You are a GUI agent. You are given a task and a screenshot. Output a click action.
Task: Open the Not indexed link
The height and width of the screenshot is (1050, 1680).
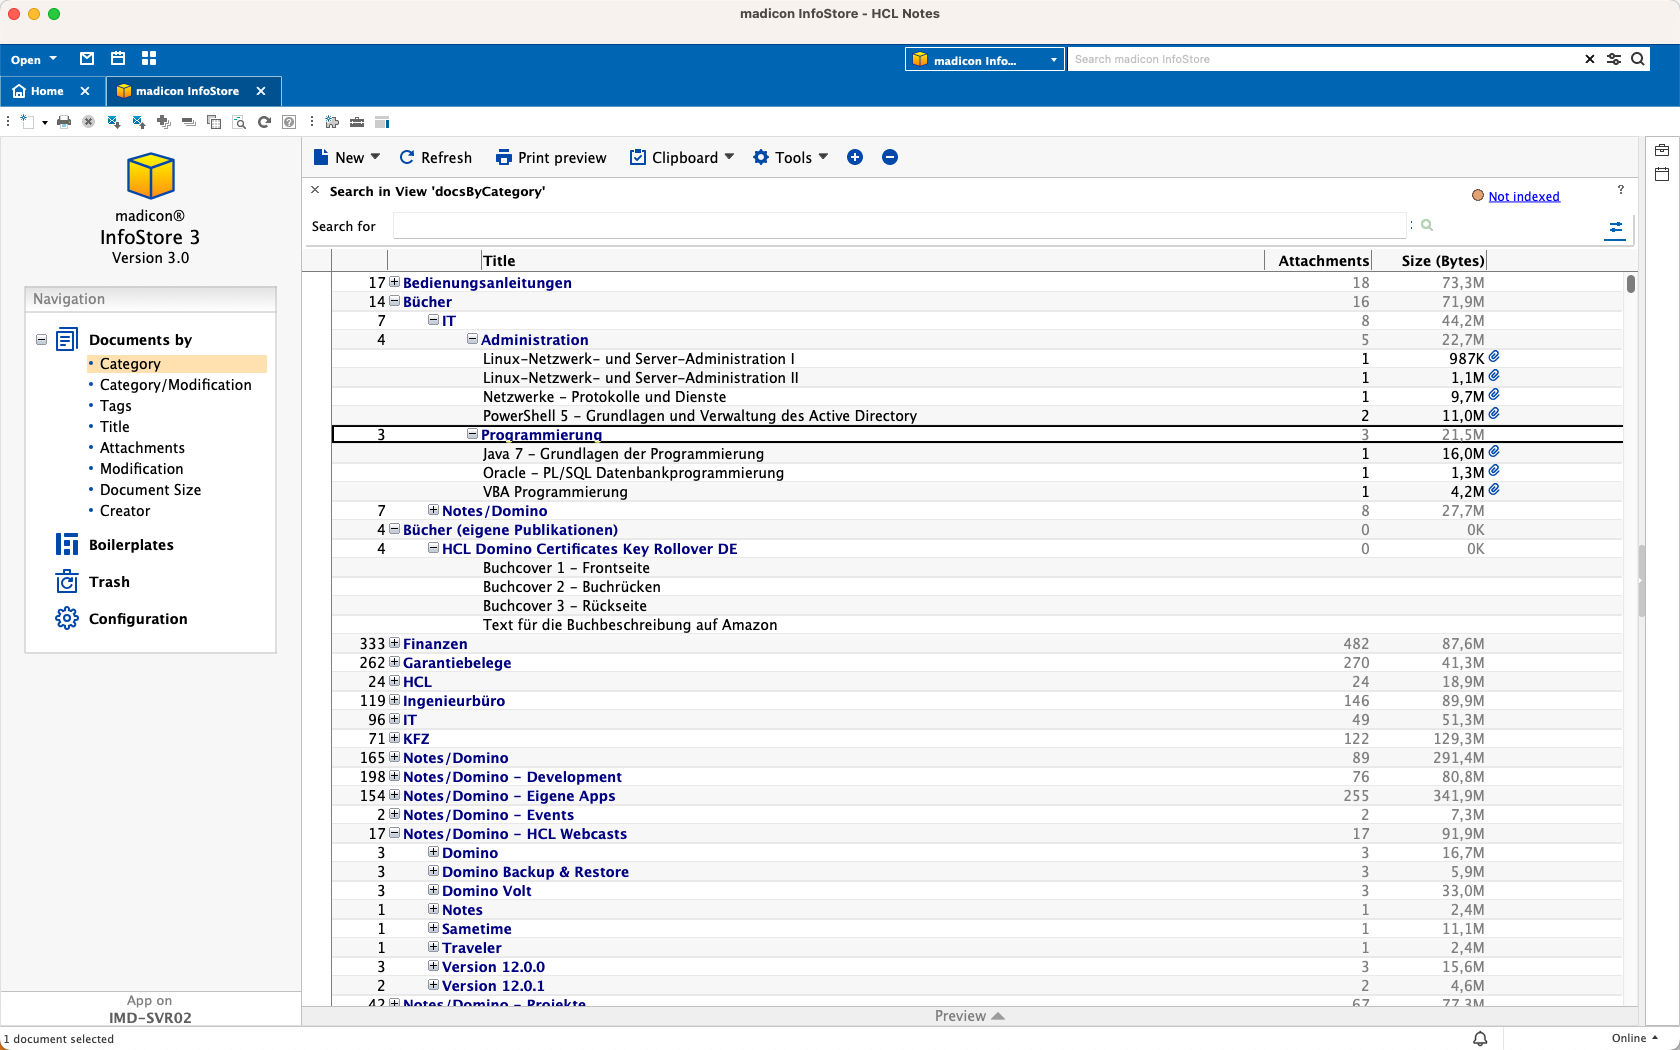[x=1524, y=196]
